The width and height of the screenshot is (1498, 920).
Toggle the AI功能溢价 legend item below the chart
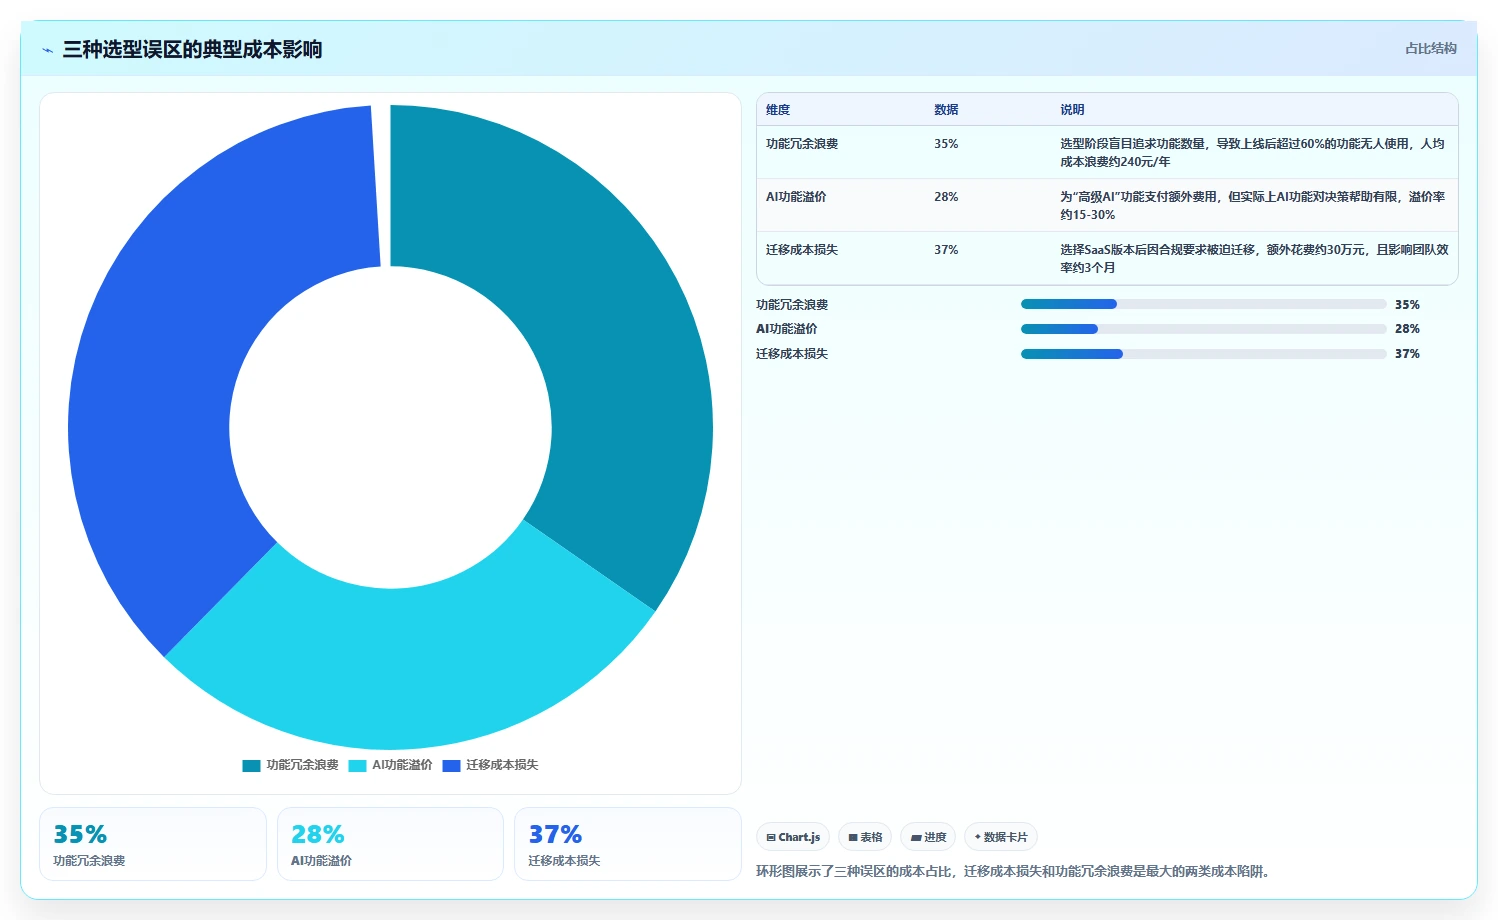pos(390,765)
